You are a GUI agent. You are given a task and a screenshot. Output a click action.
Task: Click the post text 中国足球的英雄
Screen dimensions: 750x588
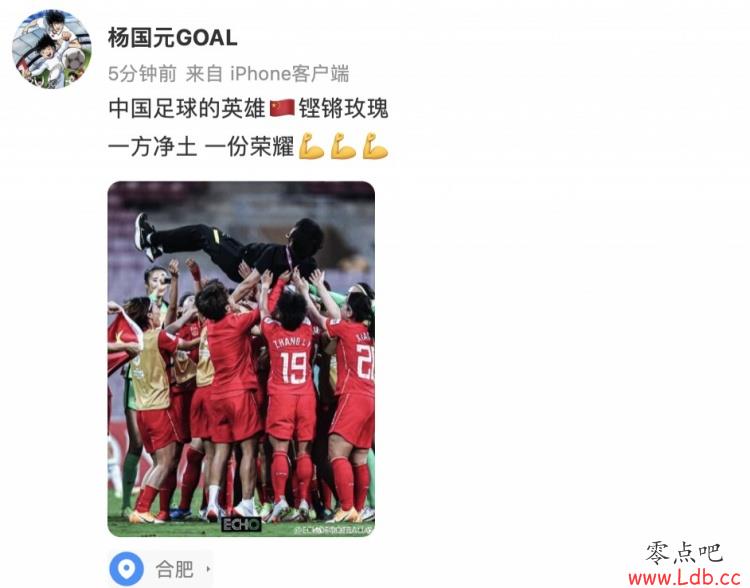click(187, 108)
